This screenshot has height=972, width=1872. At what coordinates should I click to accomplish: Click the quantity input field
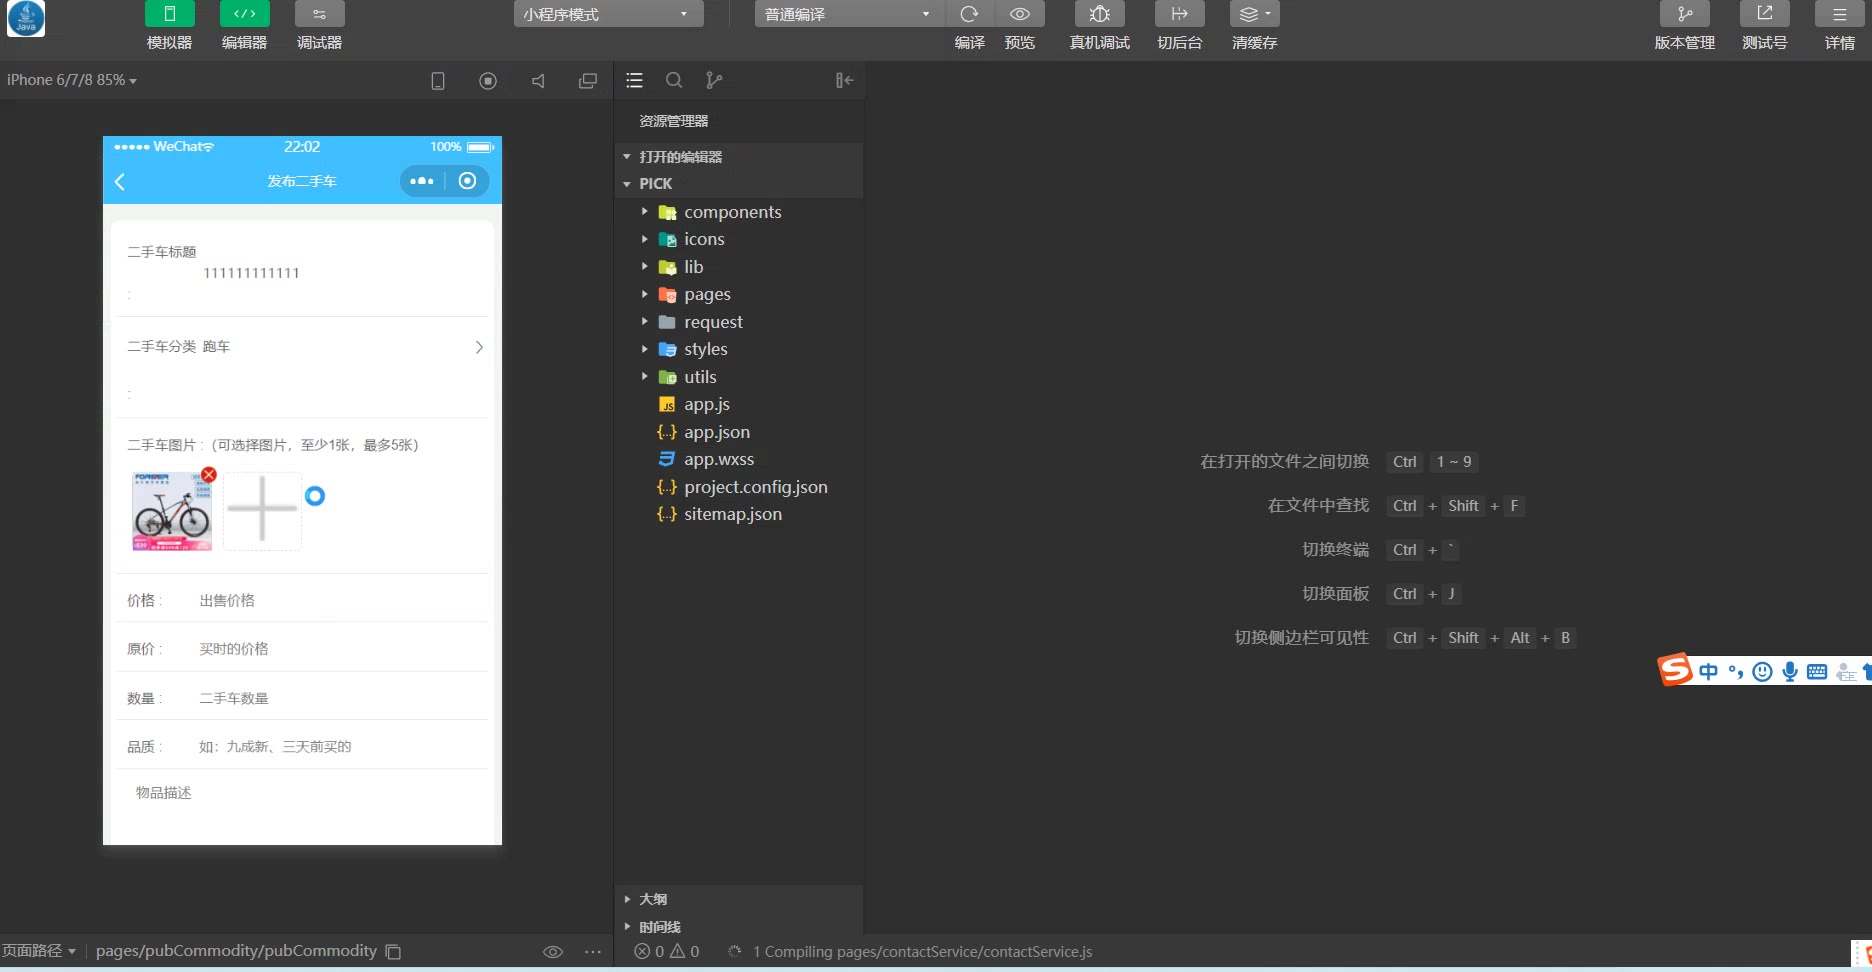(343, 698)
